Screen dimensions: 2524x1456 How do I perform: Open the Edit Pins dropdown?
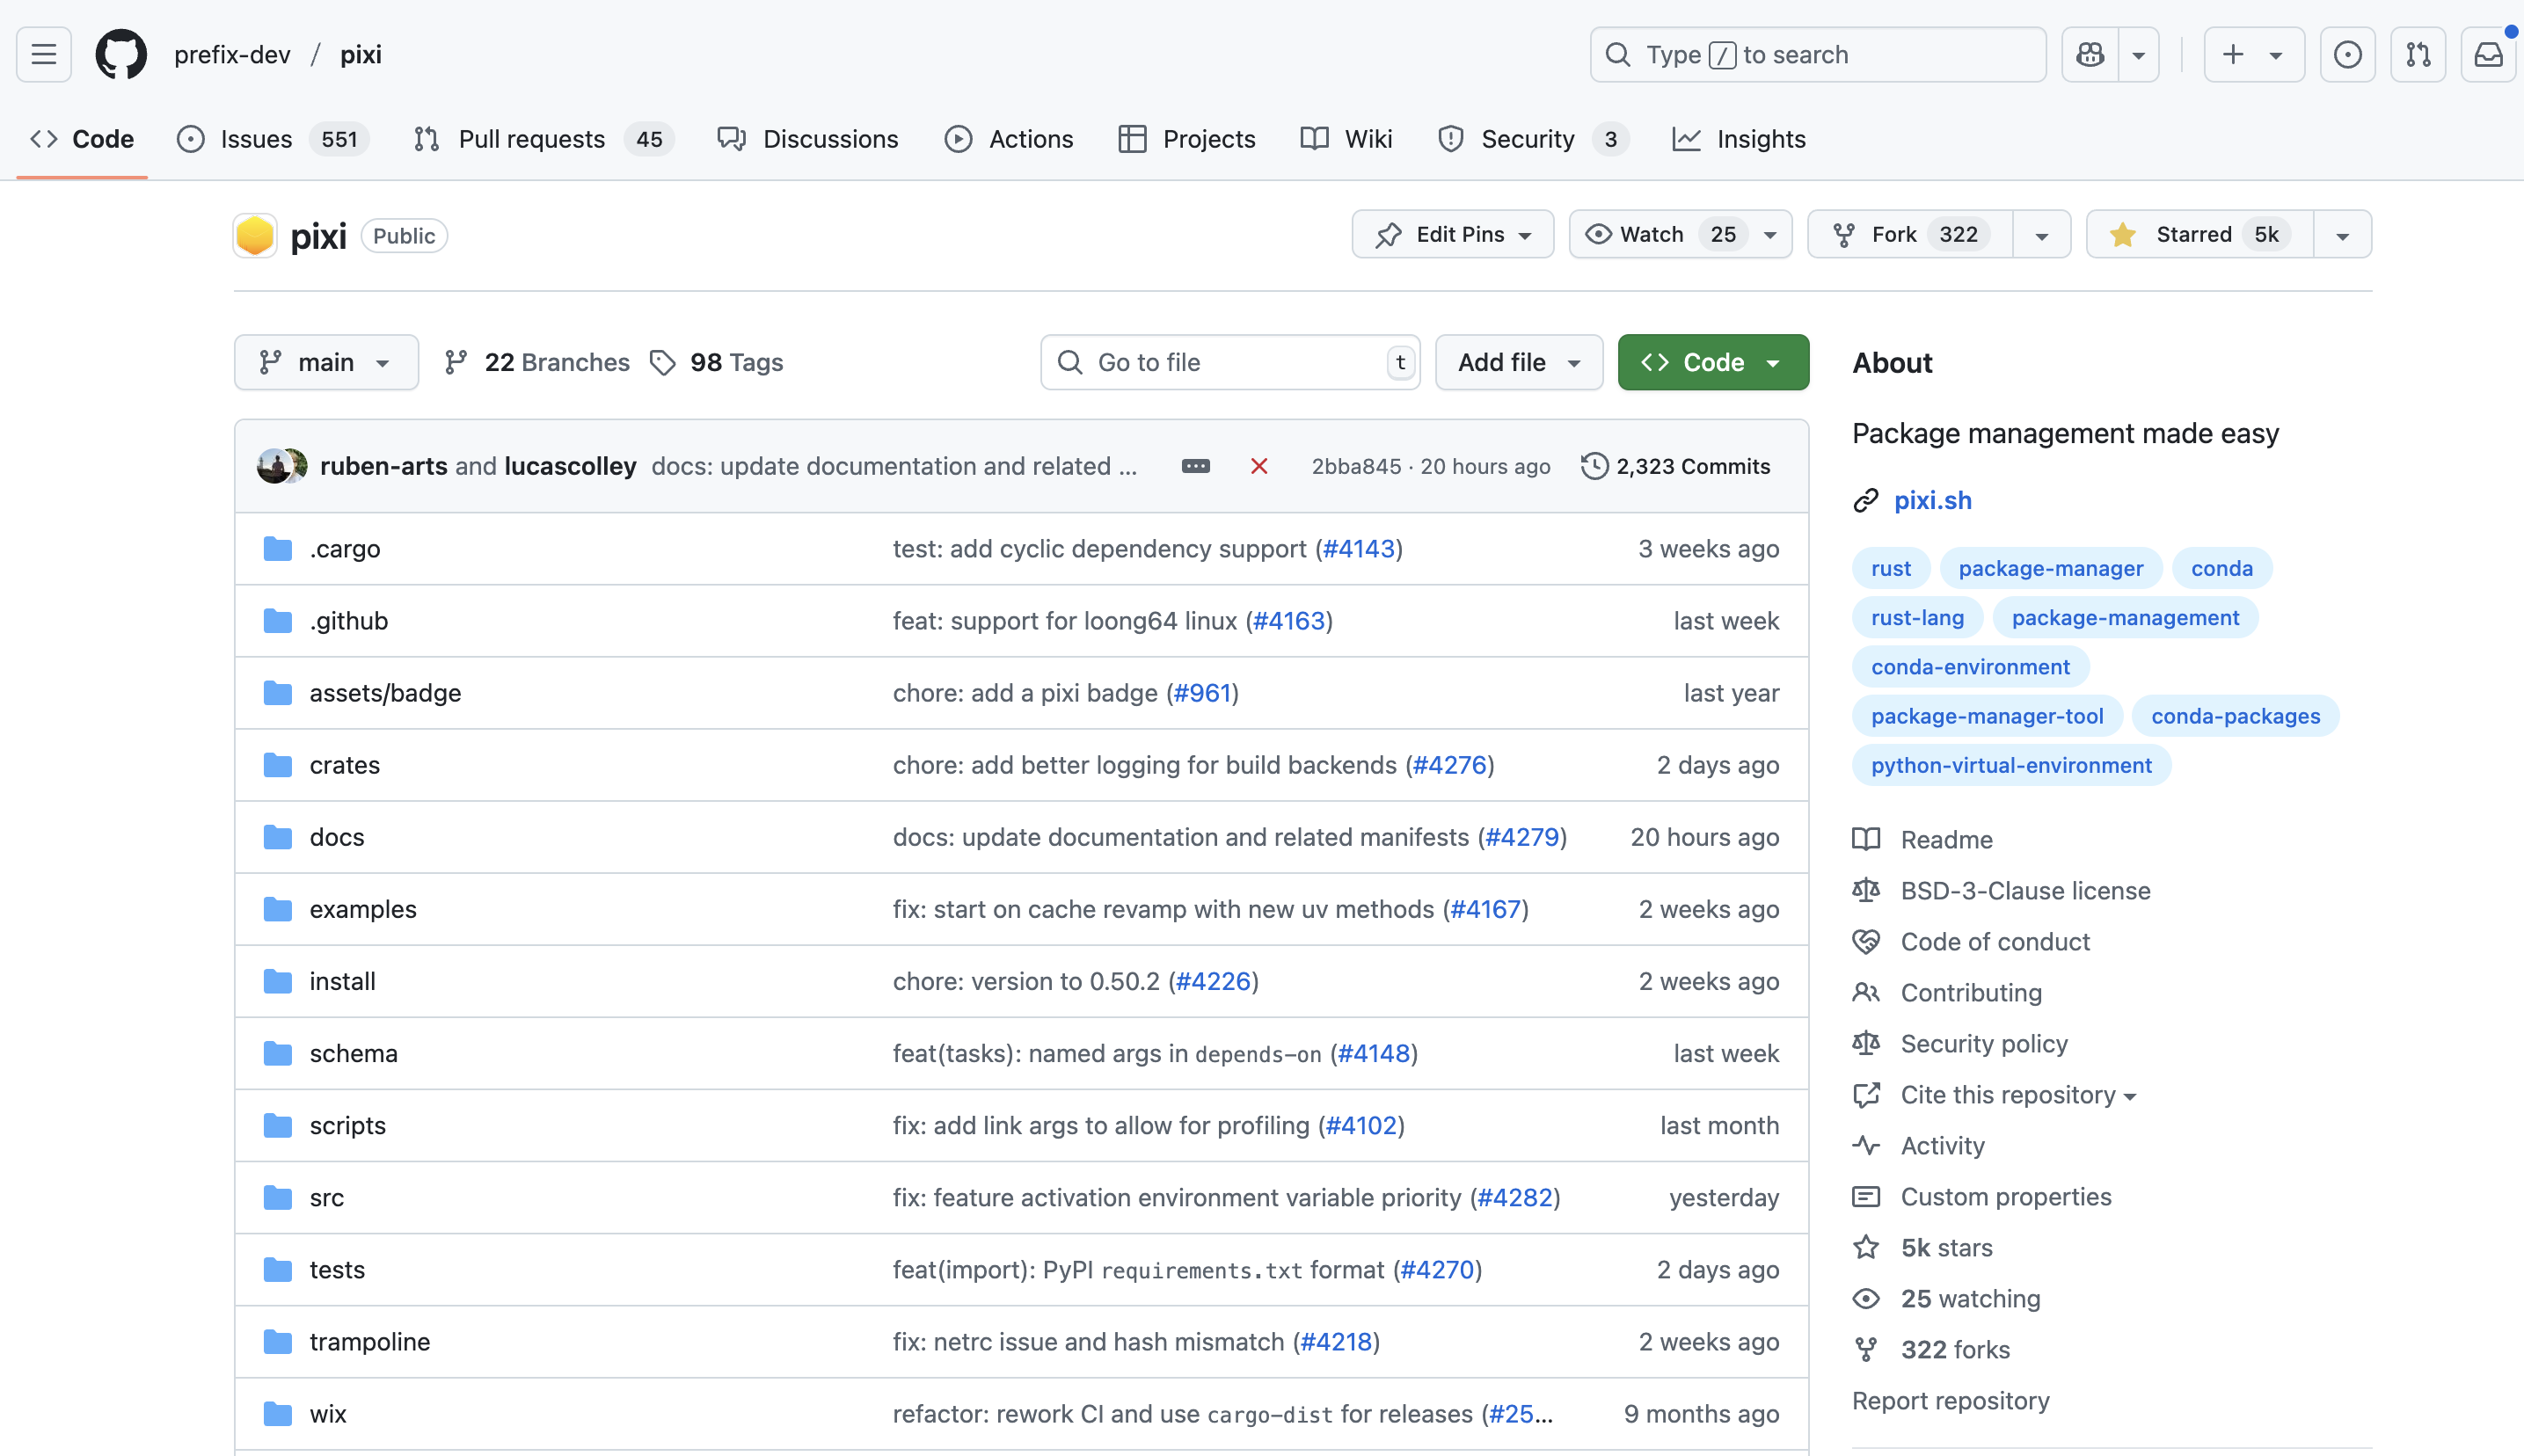tap(1452, 234)
